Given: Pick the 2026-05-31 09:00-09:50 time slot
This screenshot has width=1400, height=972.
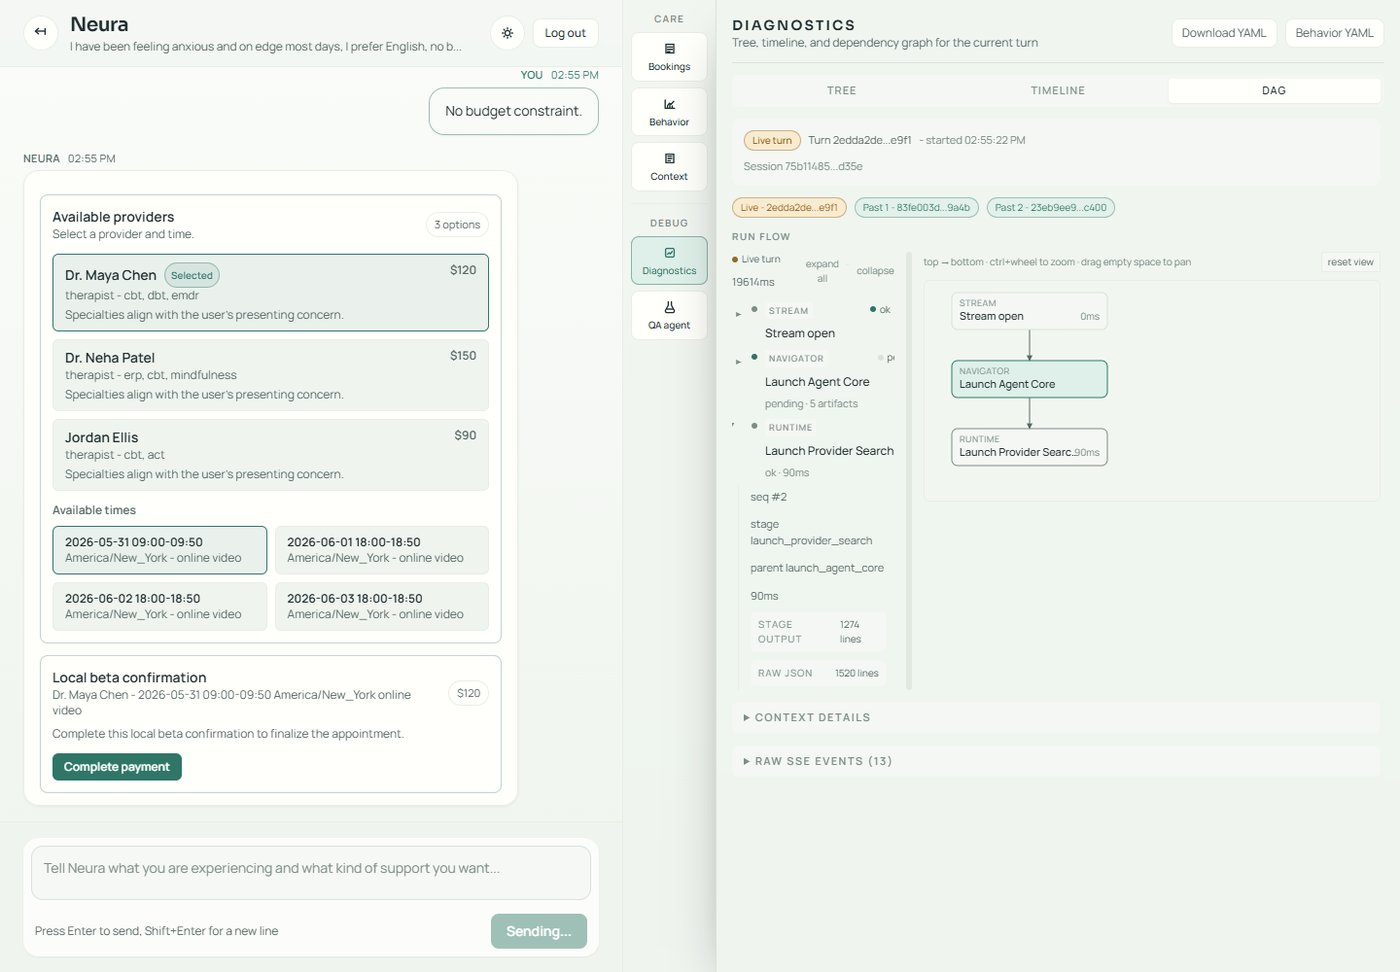Looking at the screenshot, I should pyautogui.click(x=159, y=550).
